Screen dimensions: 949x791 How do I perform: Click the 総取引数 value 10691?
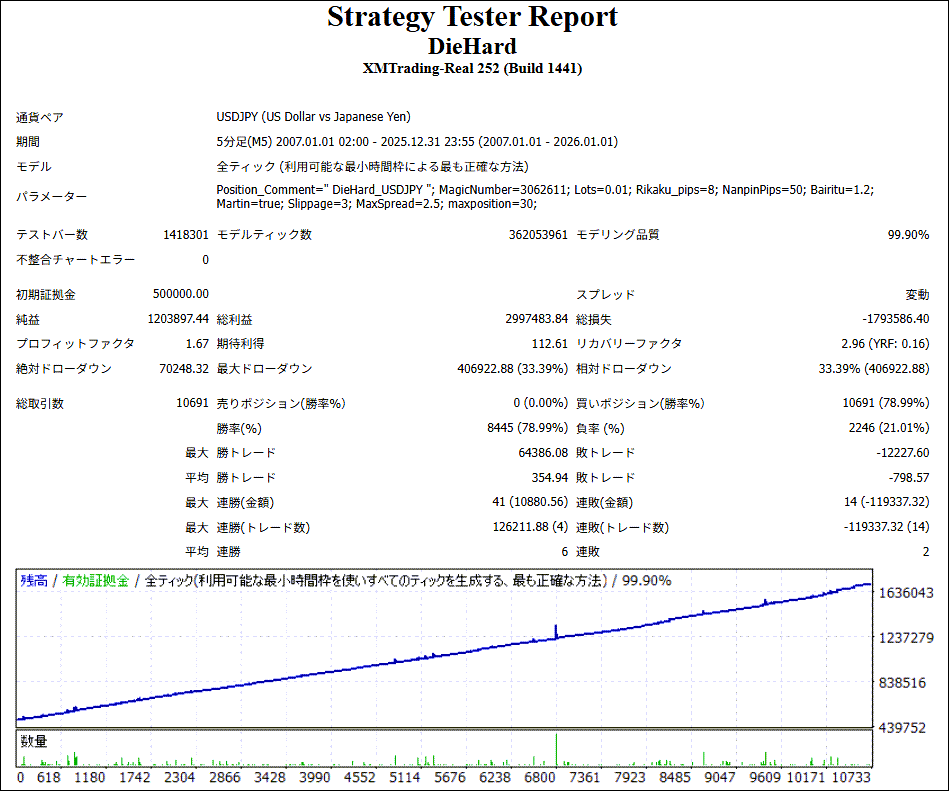pos(192,404)
